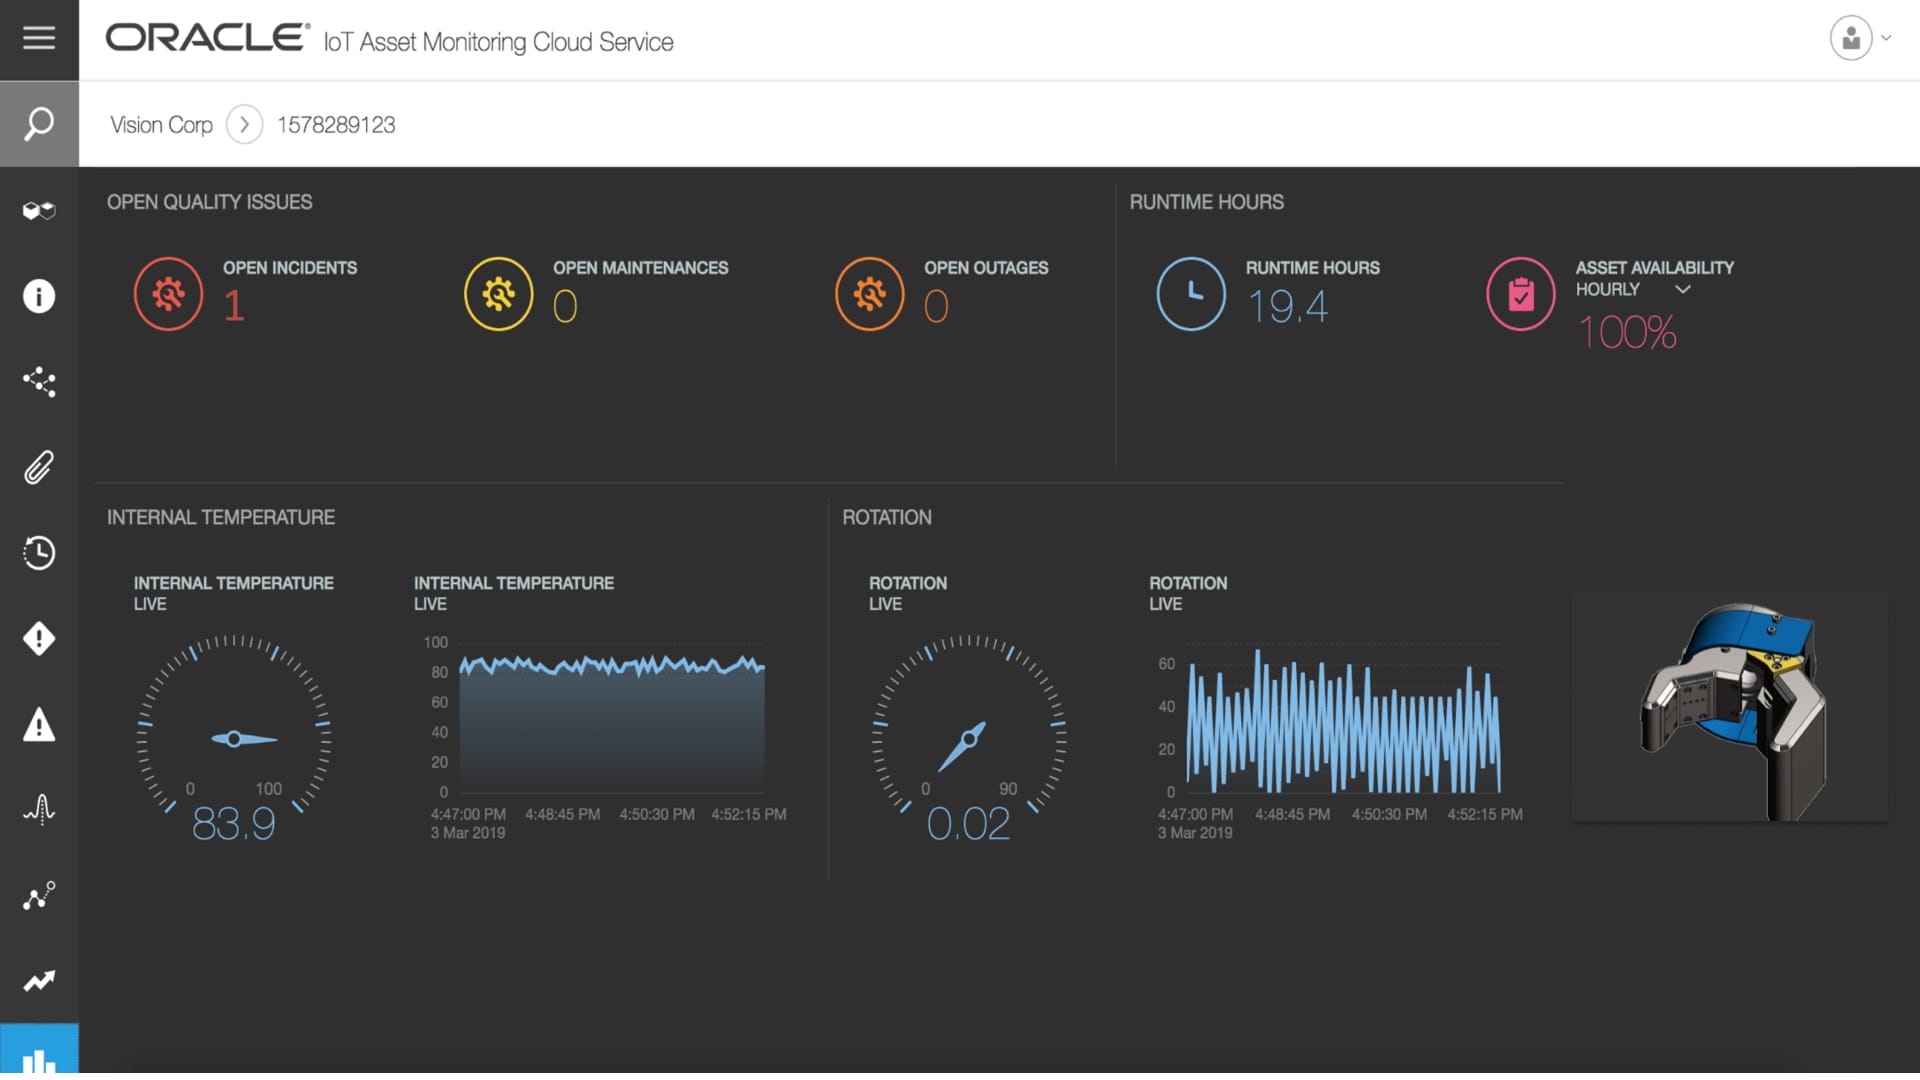Click the search magnifier icon
This screenshot has height=1080, width=1920.
(39, 124)
